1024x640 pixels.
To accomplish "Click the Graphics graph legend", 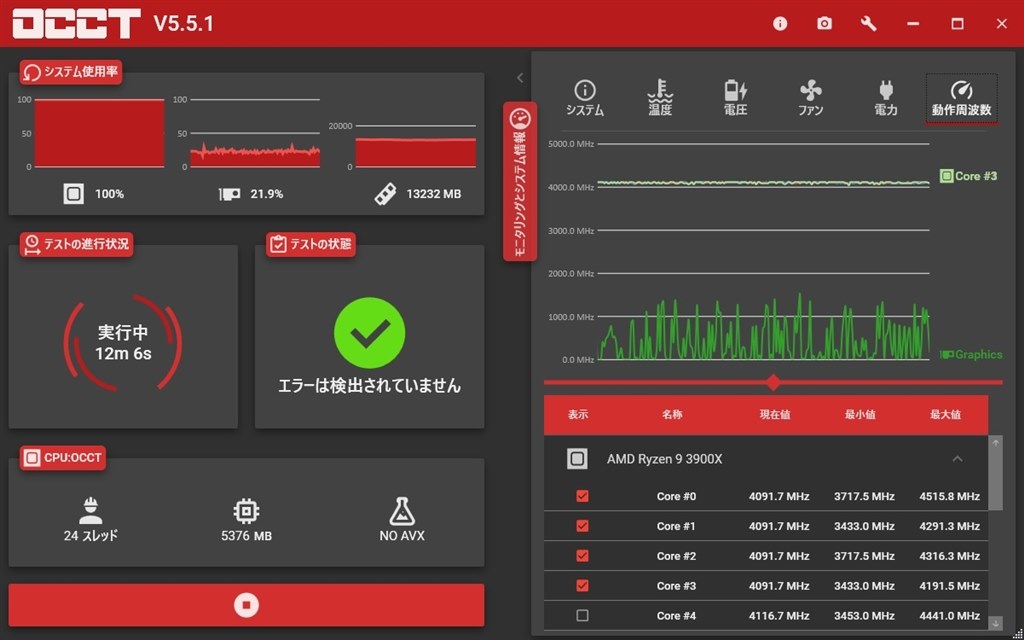I will click(970, 355).
